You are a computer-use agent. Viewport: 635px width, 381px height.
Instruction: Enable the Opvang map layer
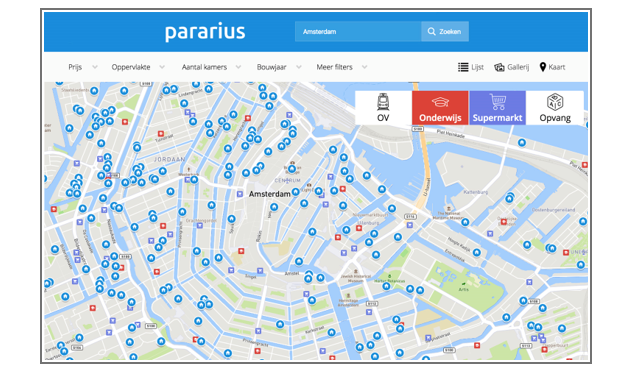click(x=555, y=108)
